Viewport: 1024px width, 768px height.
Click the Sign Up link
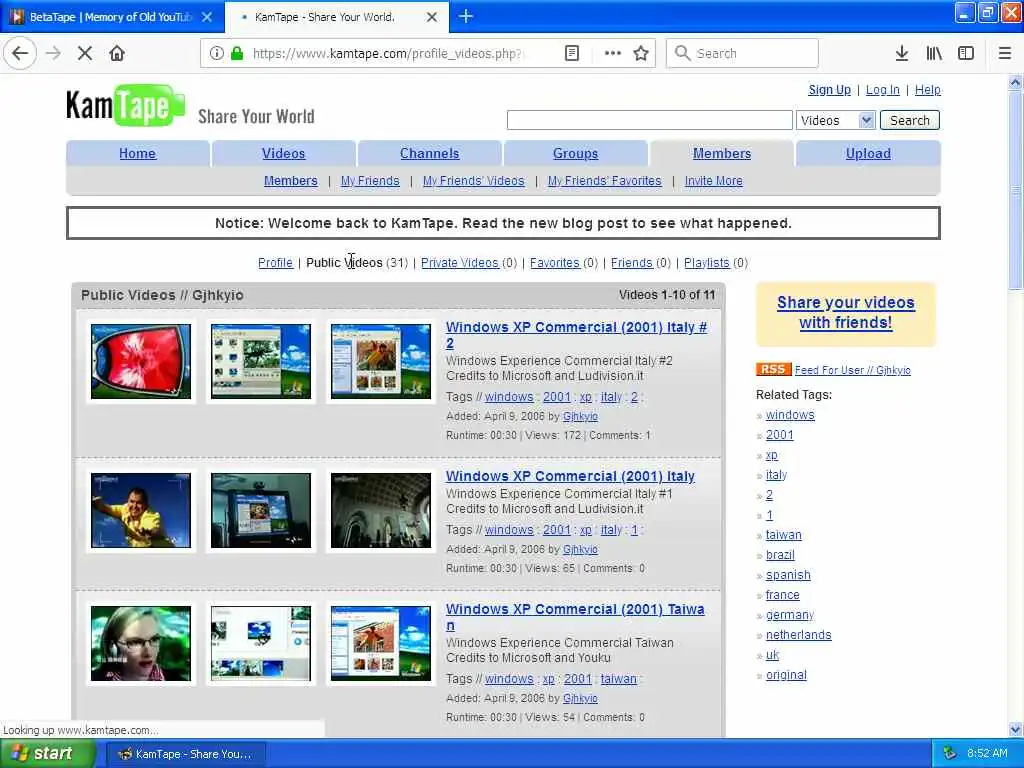click(829, 90)
